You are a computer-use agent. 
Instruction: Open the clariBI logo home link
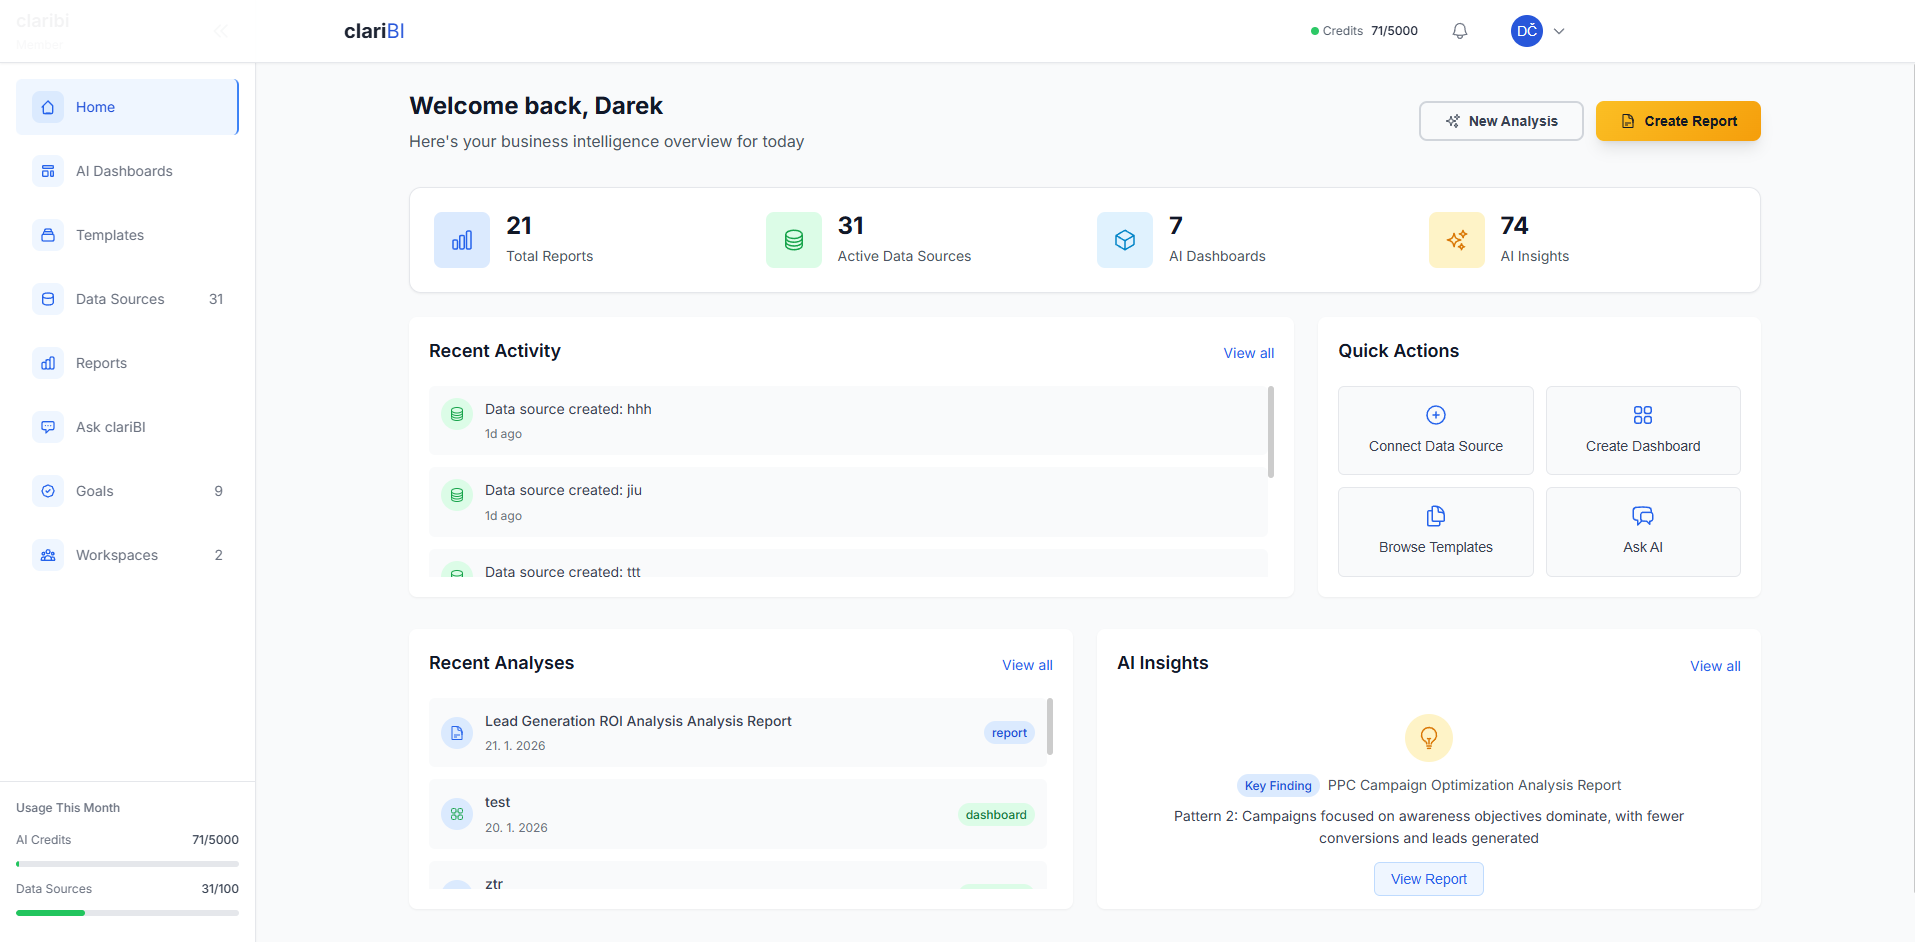click(x=373, y=30)
